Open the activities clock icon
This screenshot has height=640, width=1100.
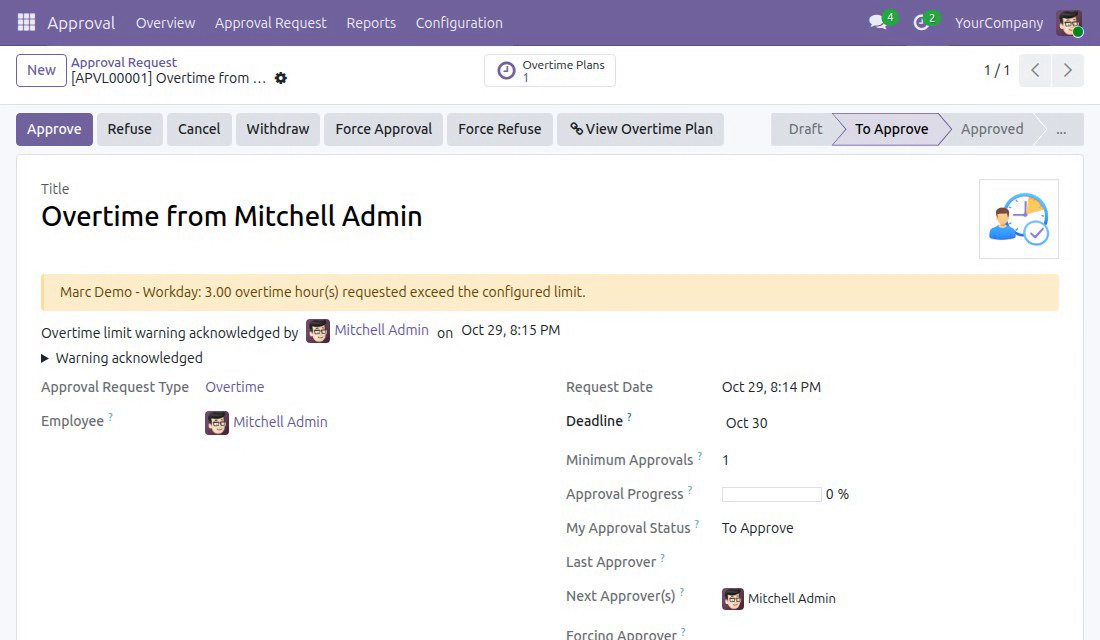pos(921,22)
